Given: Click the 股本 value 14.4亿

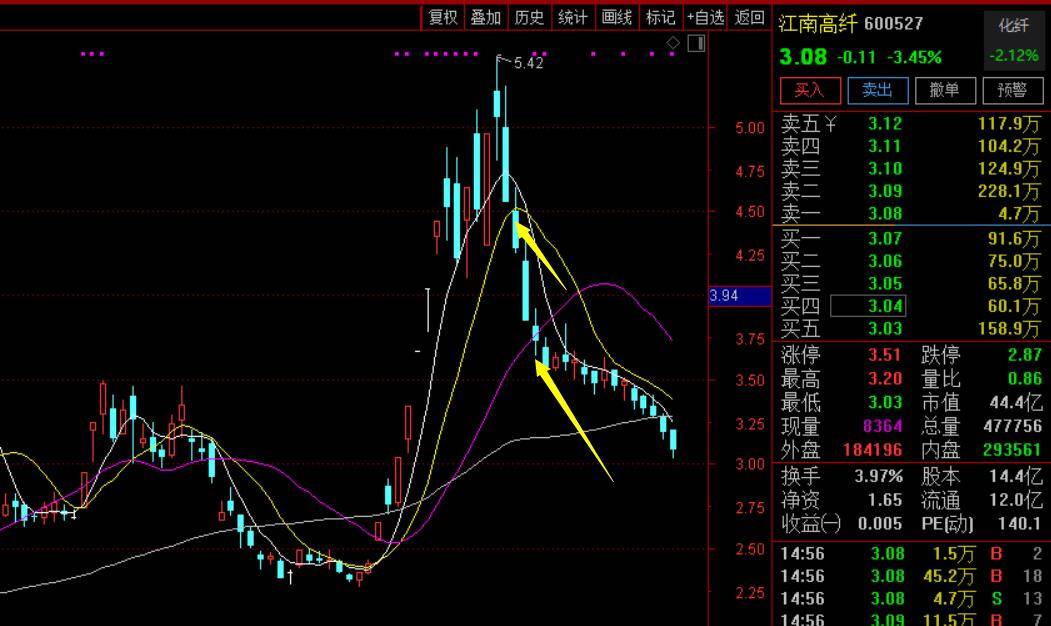Looking at the screenshot, I should point(1015,477).
